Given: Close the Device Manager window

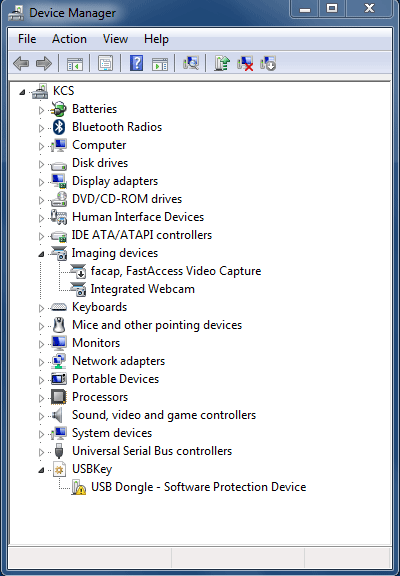Looking at the screenshot, I should (x=370, y=8).
